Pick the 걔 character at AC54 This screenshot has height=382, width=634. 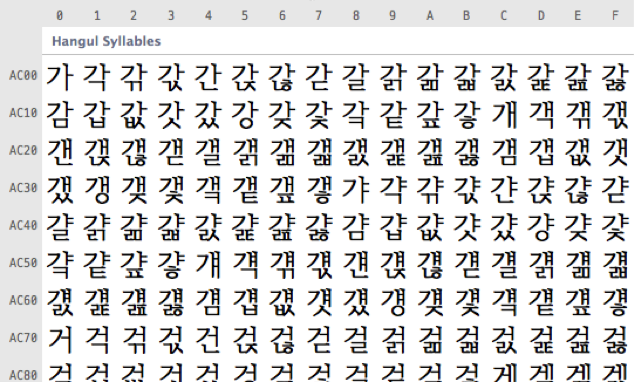pos(208,265)
